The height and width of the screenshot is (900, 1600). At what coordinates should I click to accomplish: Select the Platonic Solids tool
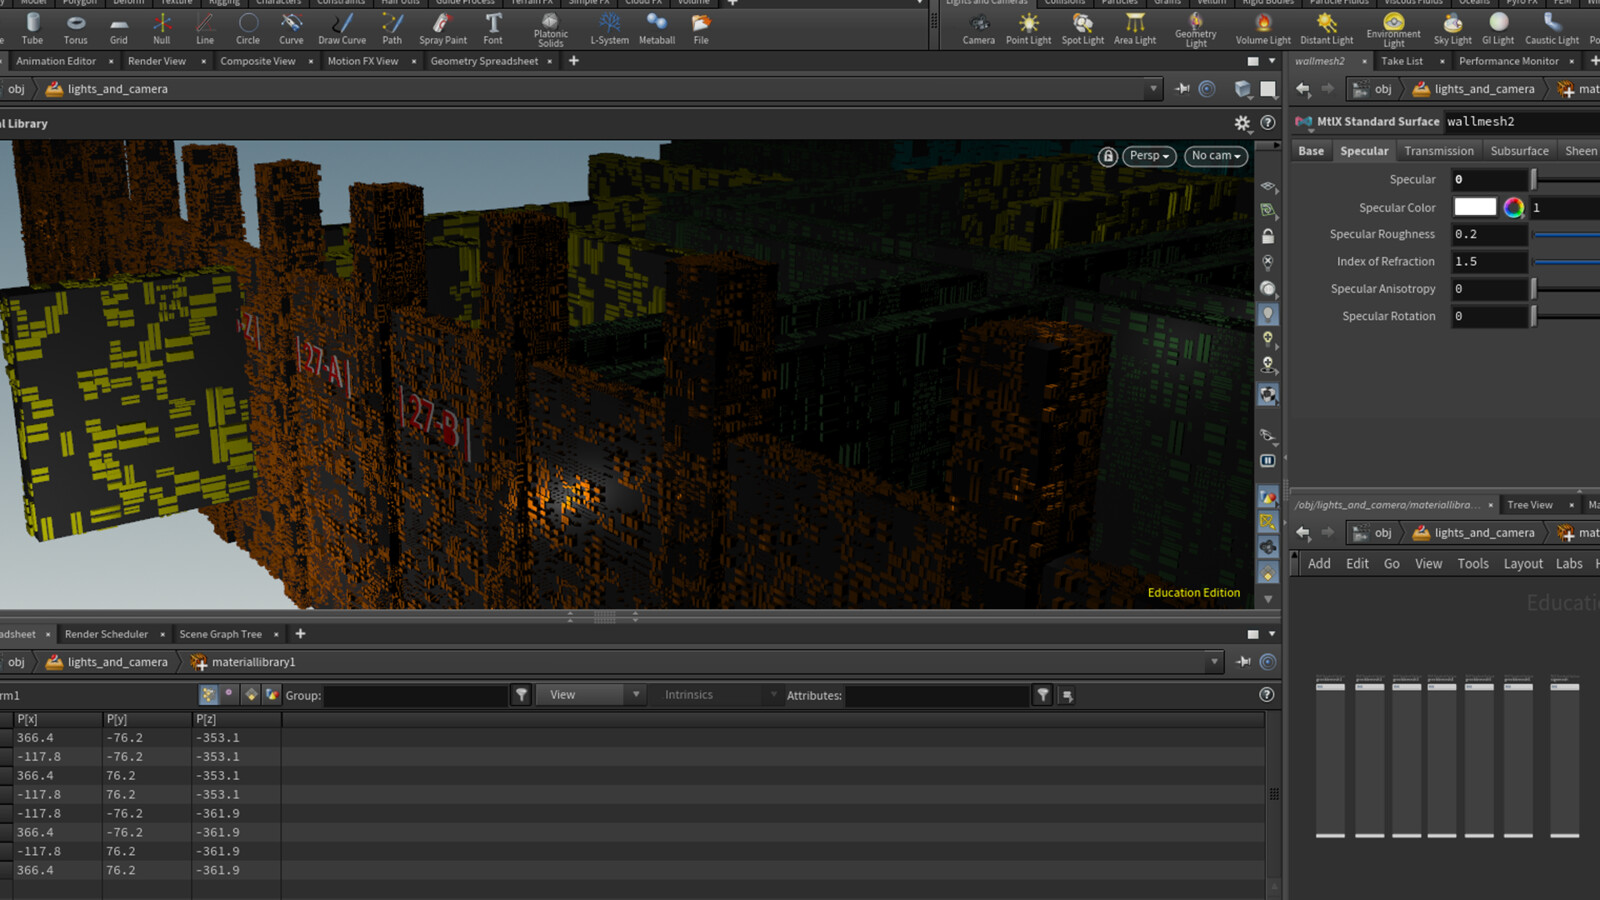[x=550, y=28]
